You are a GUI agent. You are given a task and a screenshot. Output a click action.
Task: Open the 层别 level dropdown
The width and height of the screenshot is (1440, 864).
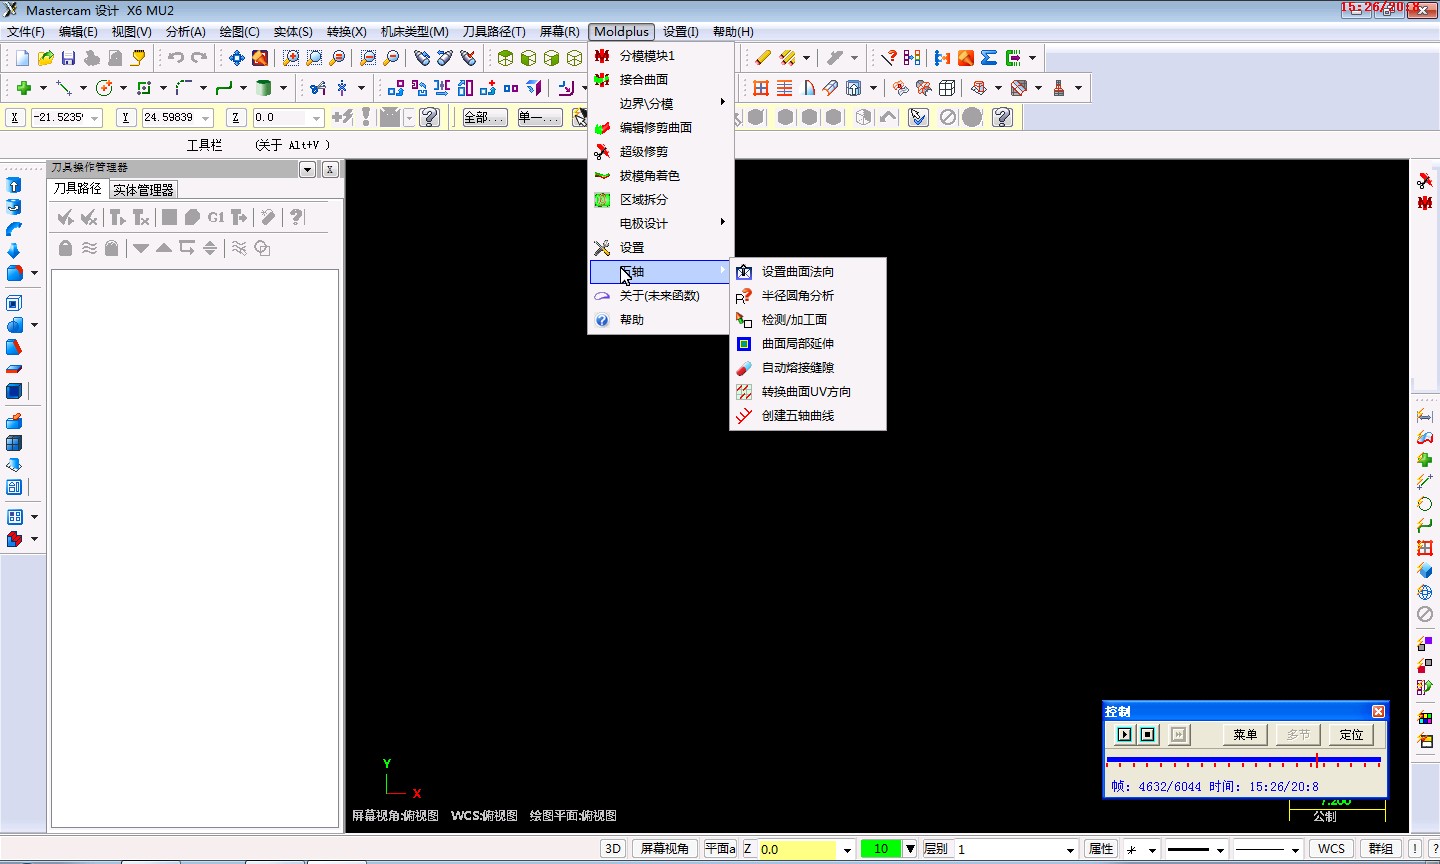pyautogui.click(x=1070, y=850)
